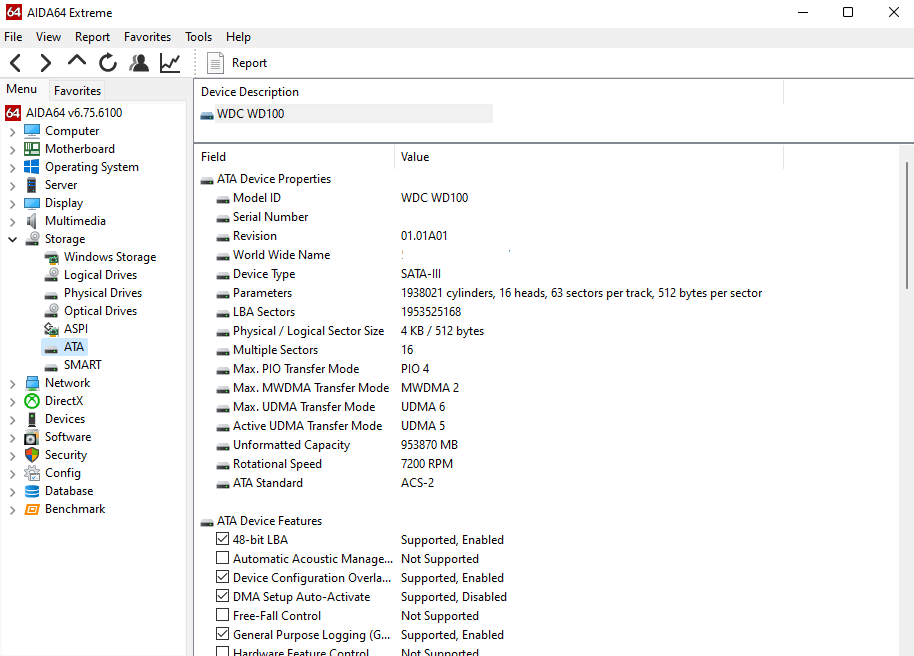Select SMART under Storage
The width and height of the screenshot is (914, 656).
click(x=82, y=364)
